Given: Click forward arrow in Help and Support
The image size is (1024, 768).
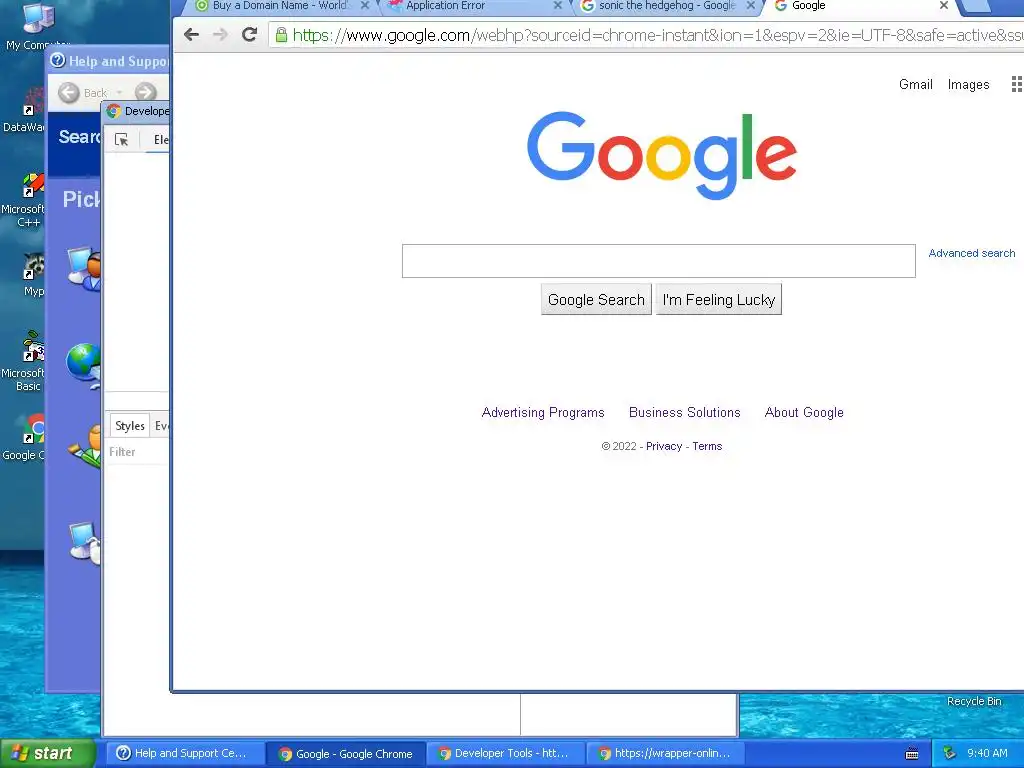Looking at the screenshot, I should (x=146, y=93).
